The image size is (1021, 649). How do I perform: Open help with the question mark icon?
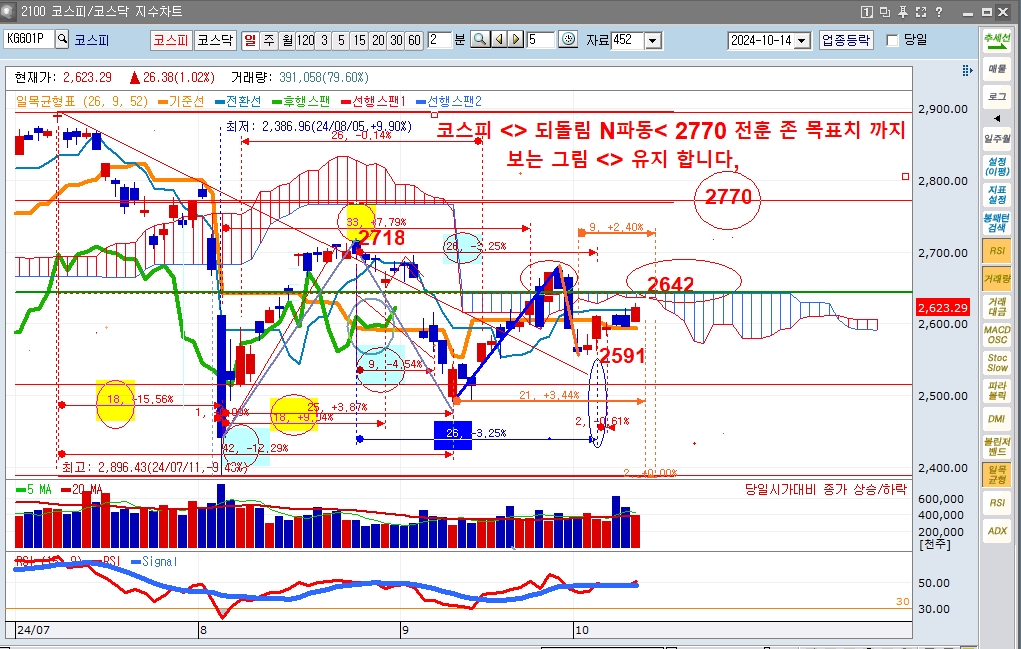[939, 12]
